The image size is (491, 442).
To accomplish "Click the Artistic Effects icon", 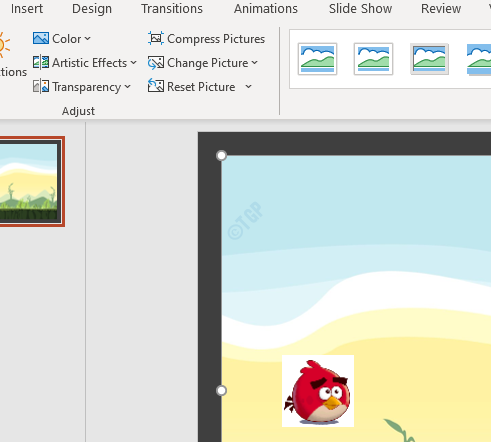I will point(41,62).
